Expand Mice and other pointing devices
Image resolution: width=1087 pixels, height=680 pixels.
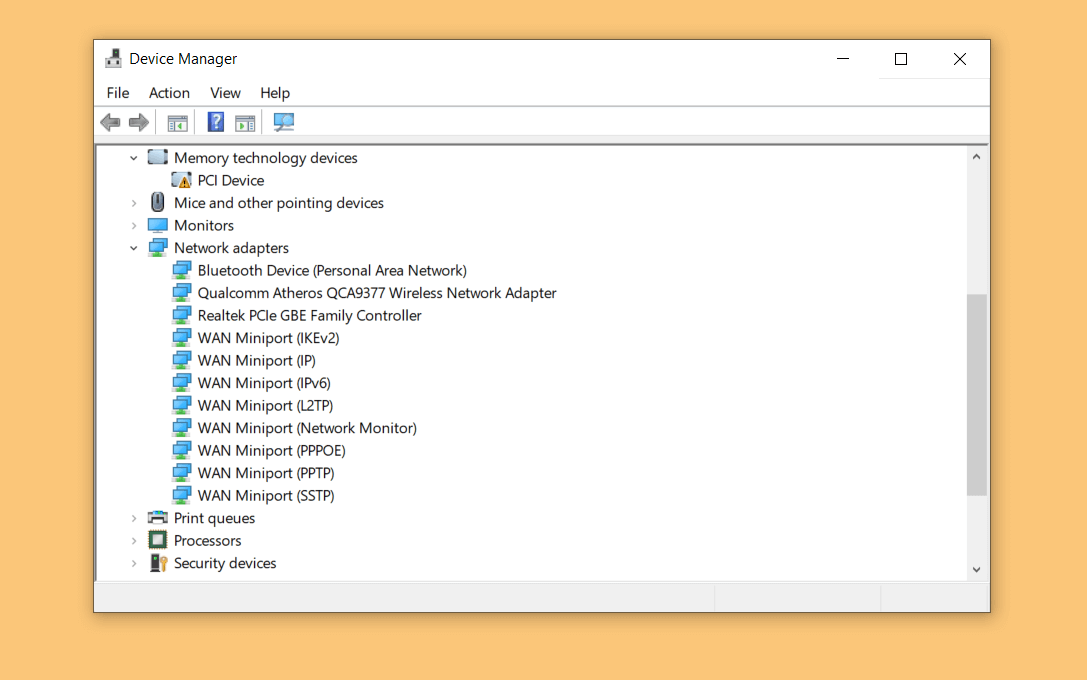pos(134,203)
